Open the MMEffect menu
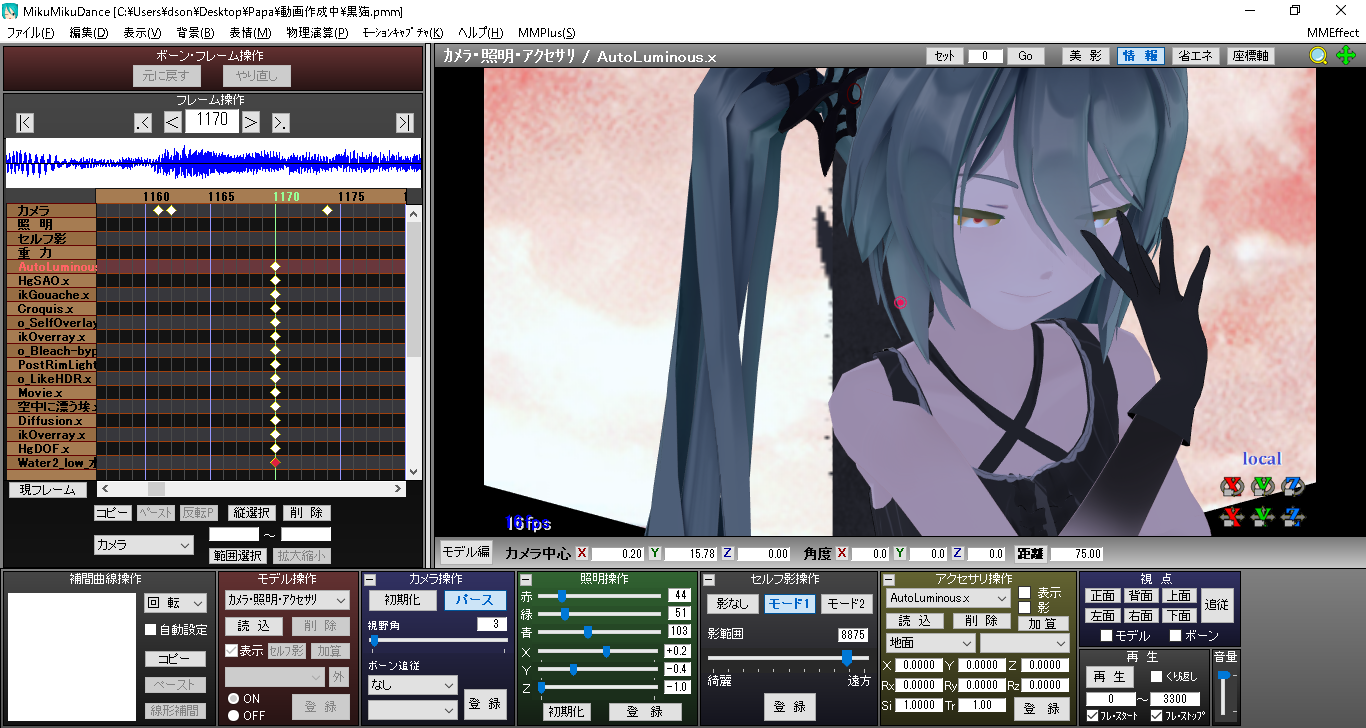The image size is (1366, 728). 1332,33
